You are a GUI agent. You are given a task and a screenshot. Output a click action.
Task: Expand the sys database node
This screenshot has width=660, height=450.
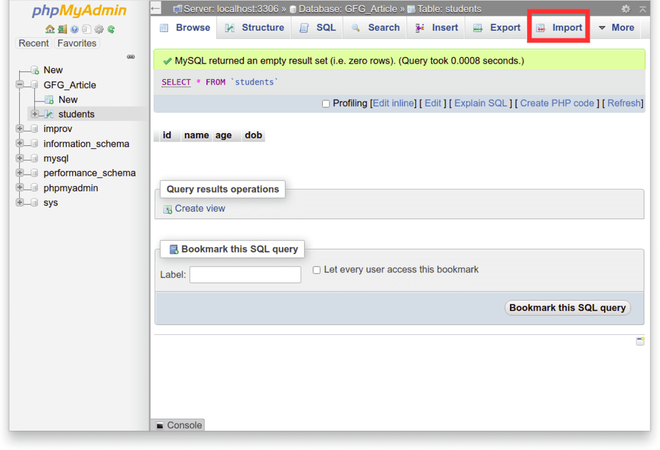[x=20, y=202]
